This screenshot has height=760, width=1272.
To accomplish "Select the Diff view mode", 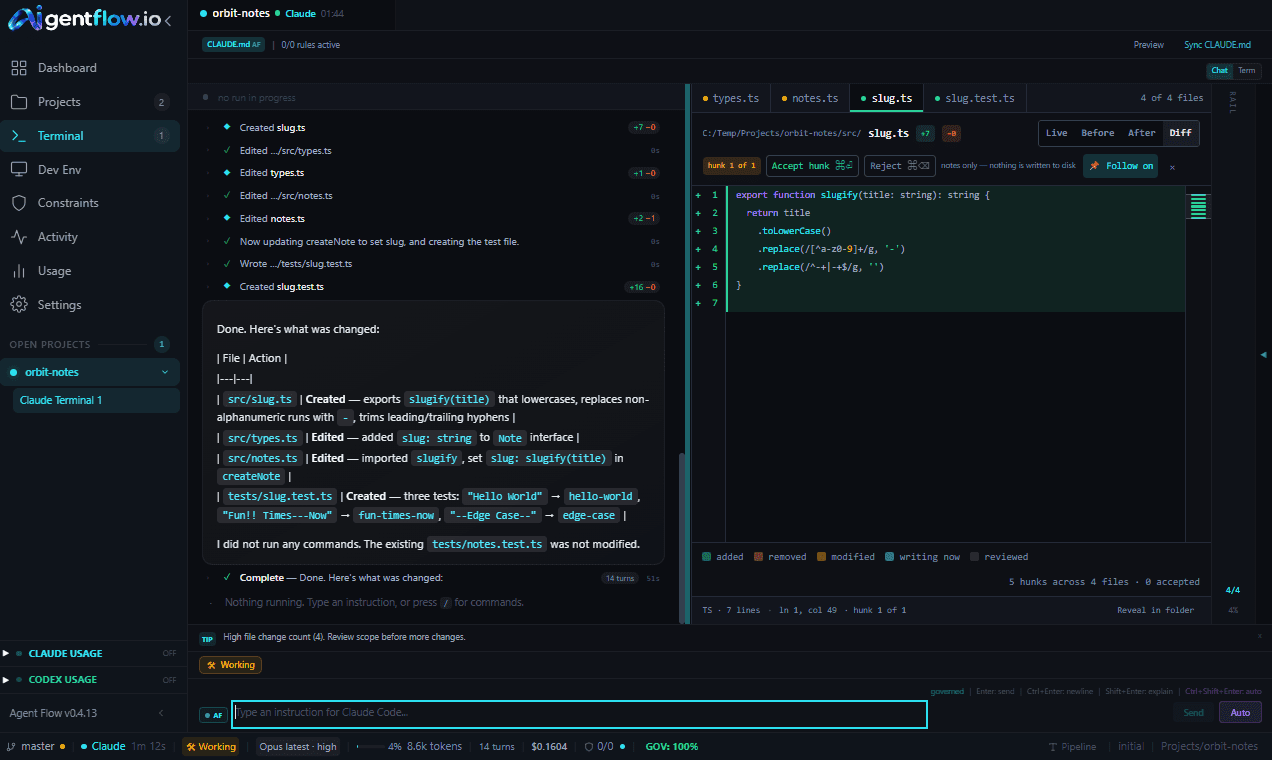I will 1180,133.
